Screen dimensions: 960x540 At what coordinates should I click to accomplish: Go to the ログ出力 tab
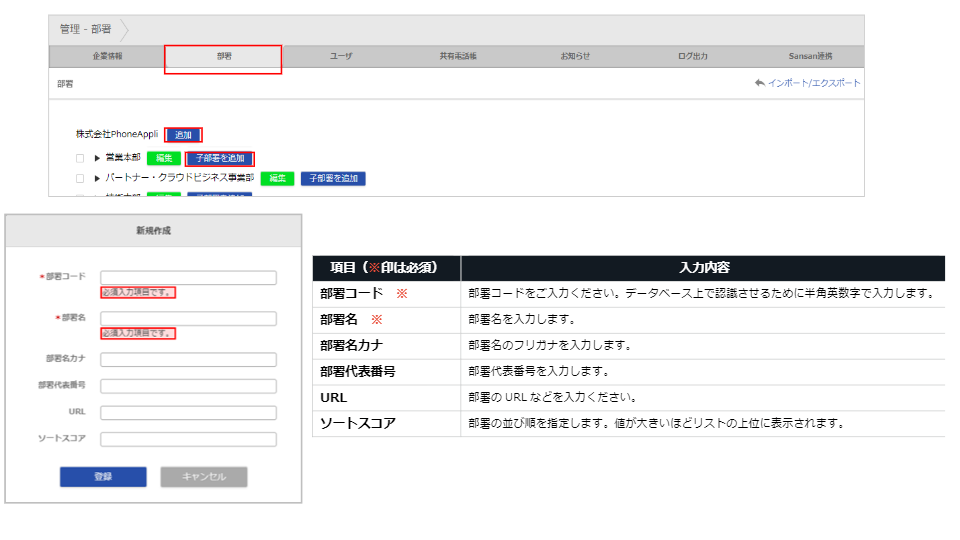(x=692, y=56)
